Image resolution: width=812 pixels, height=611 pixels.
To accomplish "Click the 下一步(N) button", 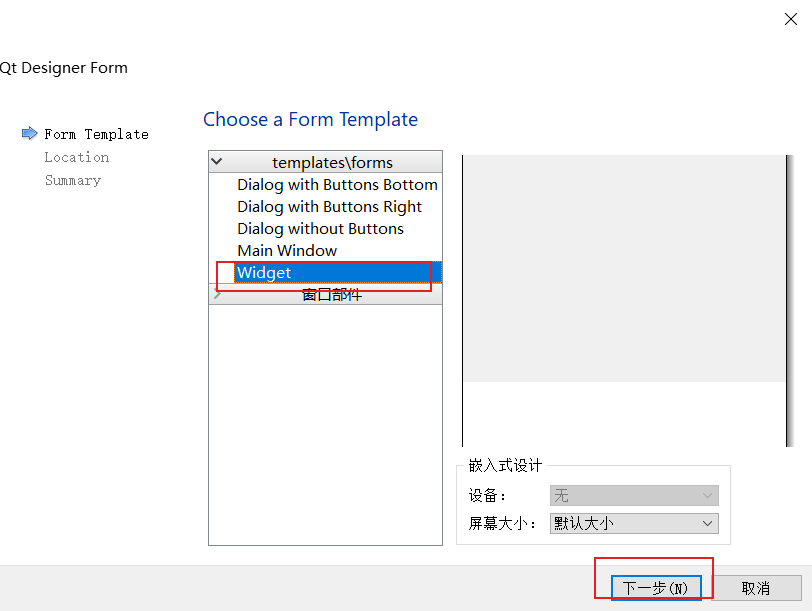I will point(656,588).
